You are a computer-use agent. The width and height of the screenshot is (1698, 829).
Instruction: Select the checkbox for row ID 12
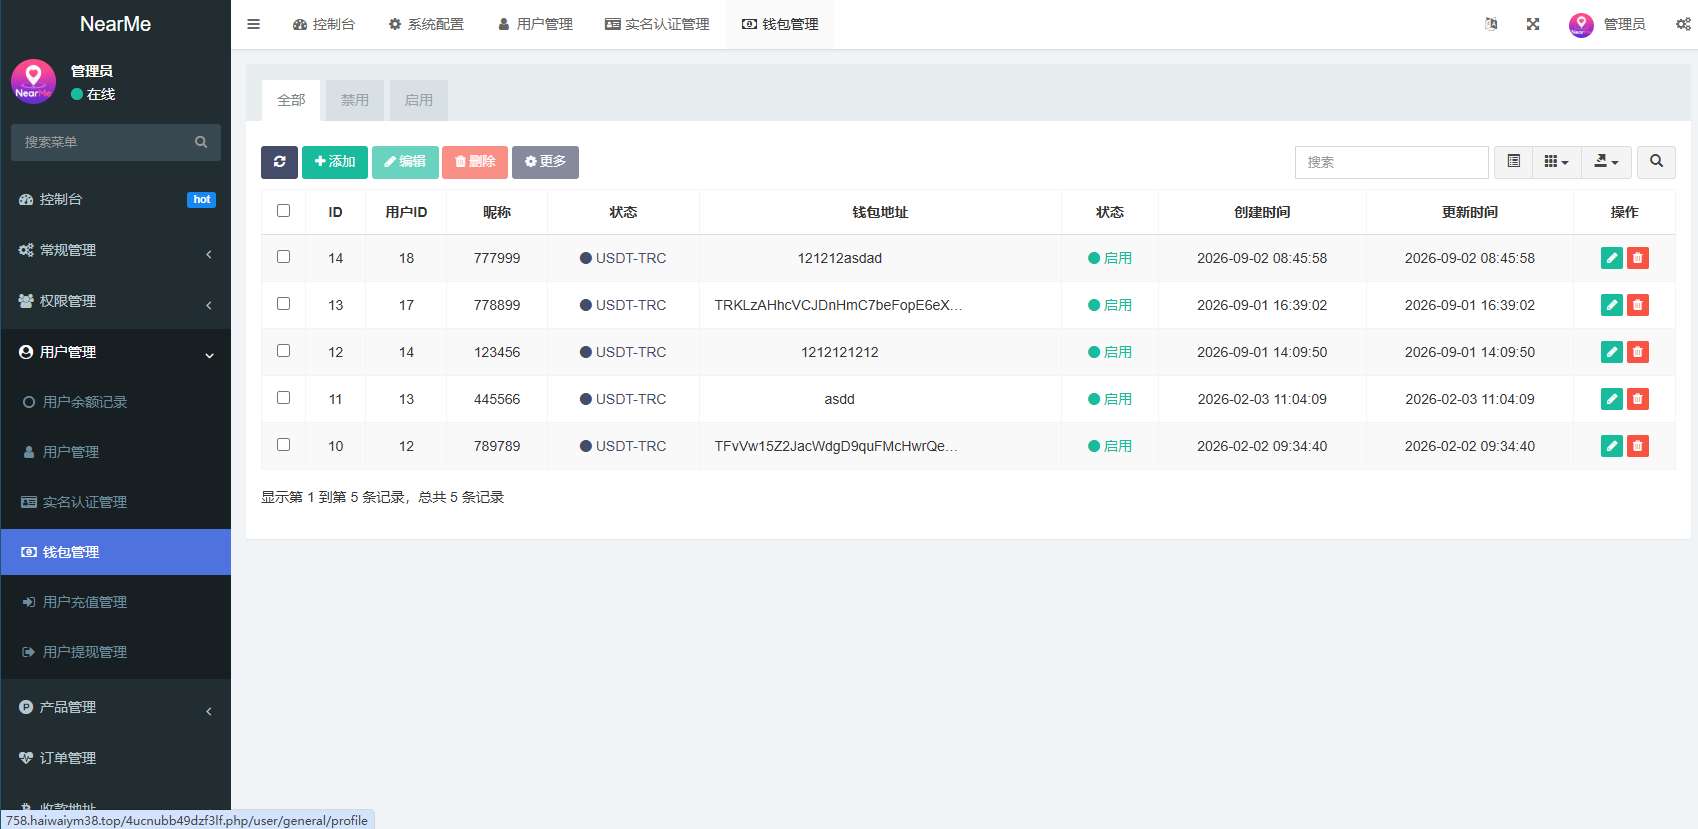coord(284,351)
